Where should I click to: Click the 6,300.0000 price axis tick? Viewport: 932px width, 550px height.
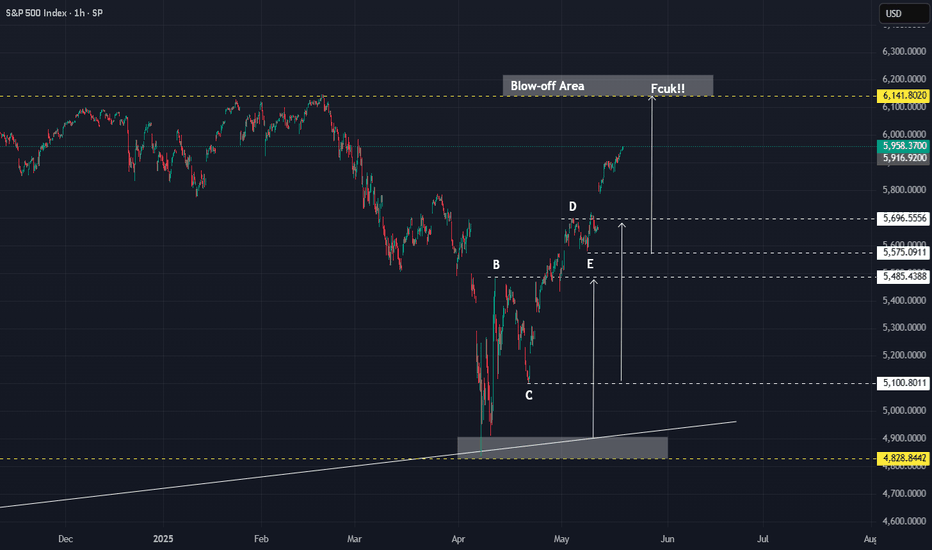click(x=904, y=52)
